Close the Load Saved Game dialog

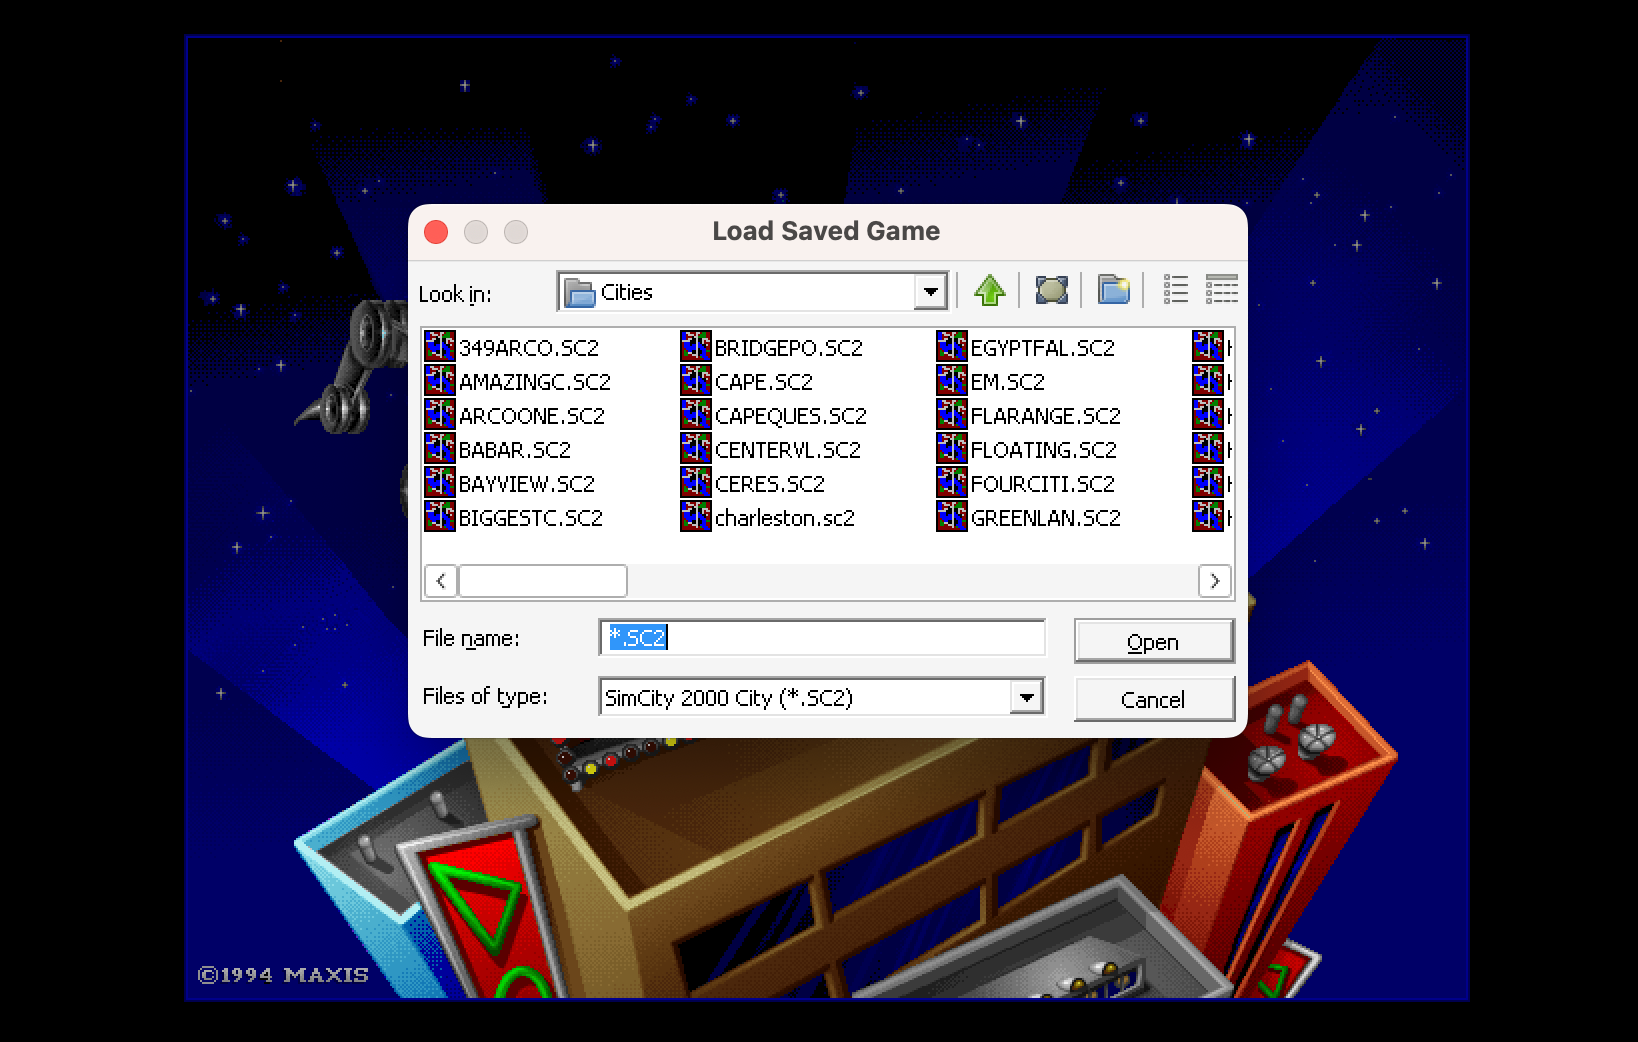[x=436, y=232]
